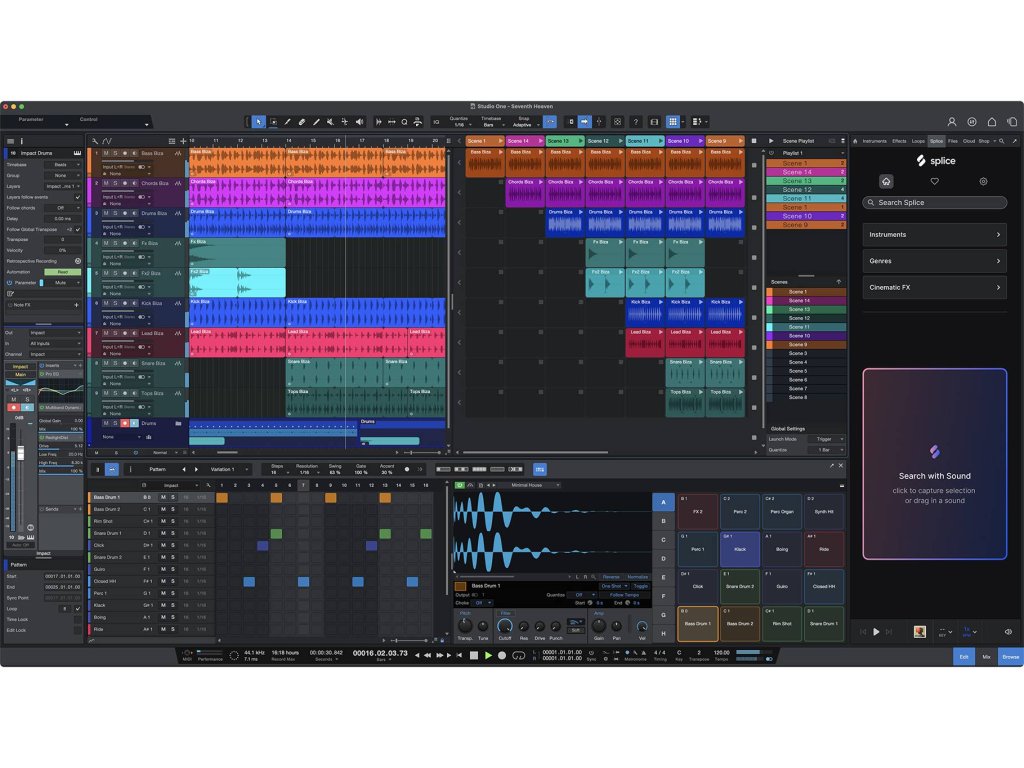Open the Timebase Bars dropdown
Image resolution: width=1024 pixels, height=768 pixels.
click(492, 125)
